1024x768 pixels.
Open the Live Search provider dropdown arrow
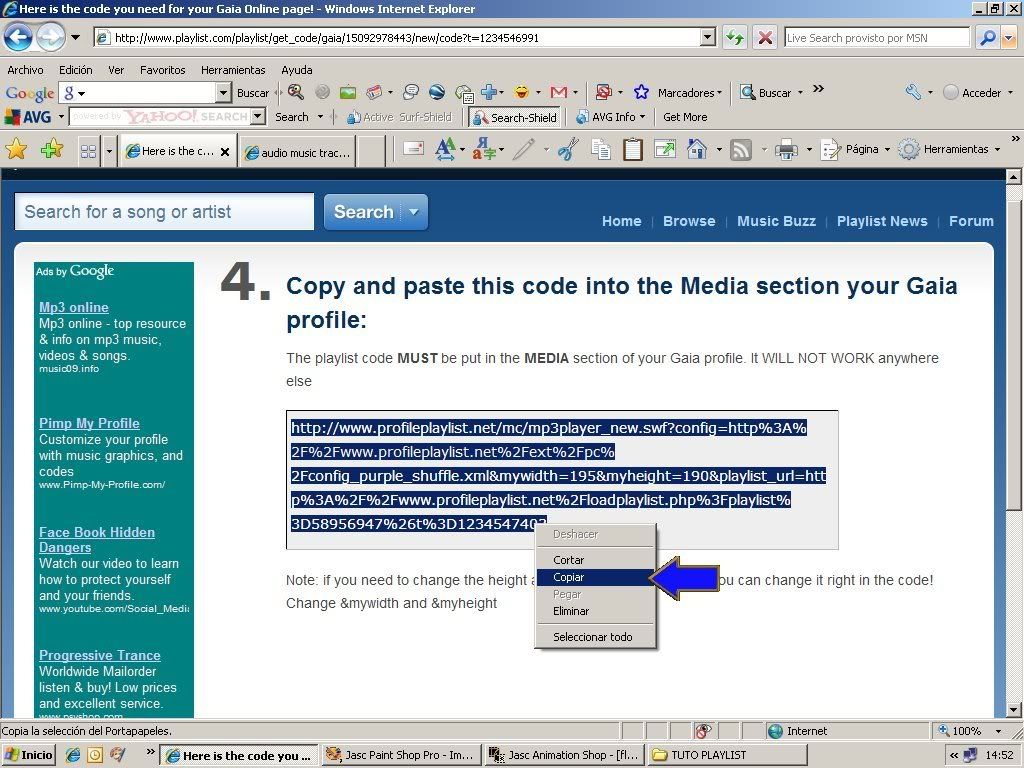click(x=1010, y=38)
